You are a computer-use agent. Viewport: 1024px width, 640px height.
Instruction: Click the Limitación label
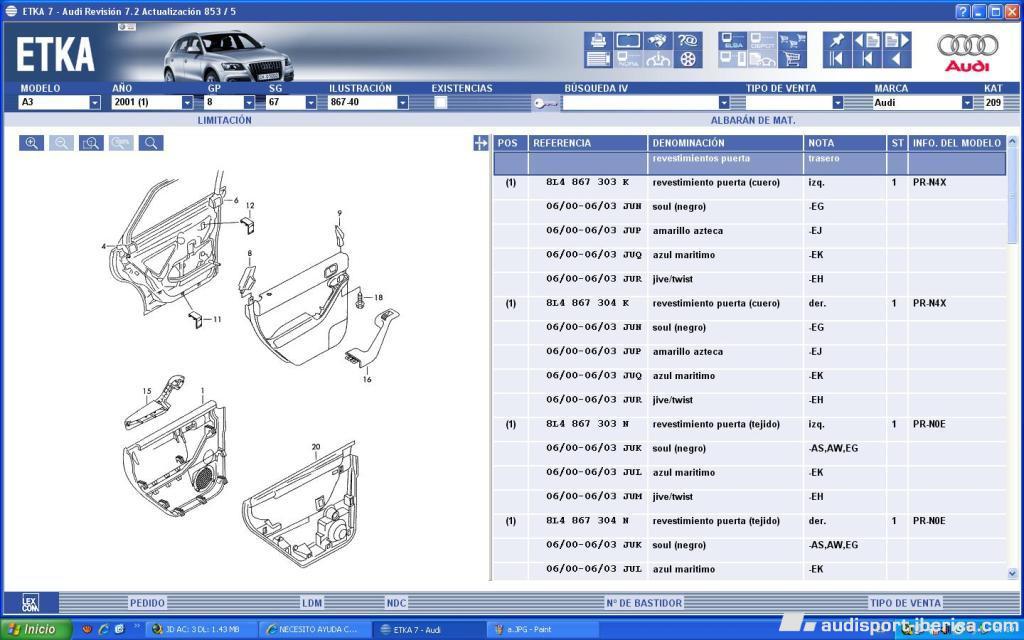click(225, 120)
